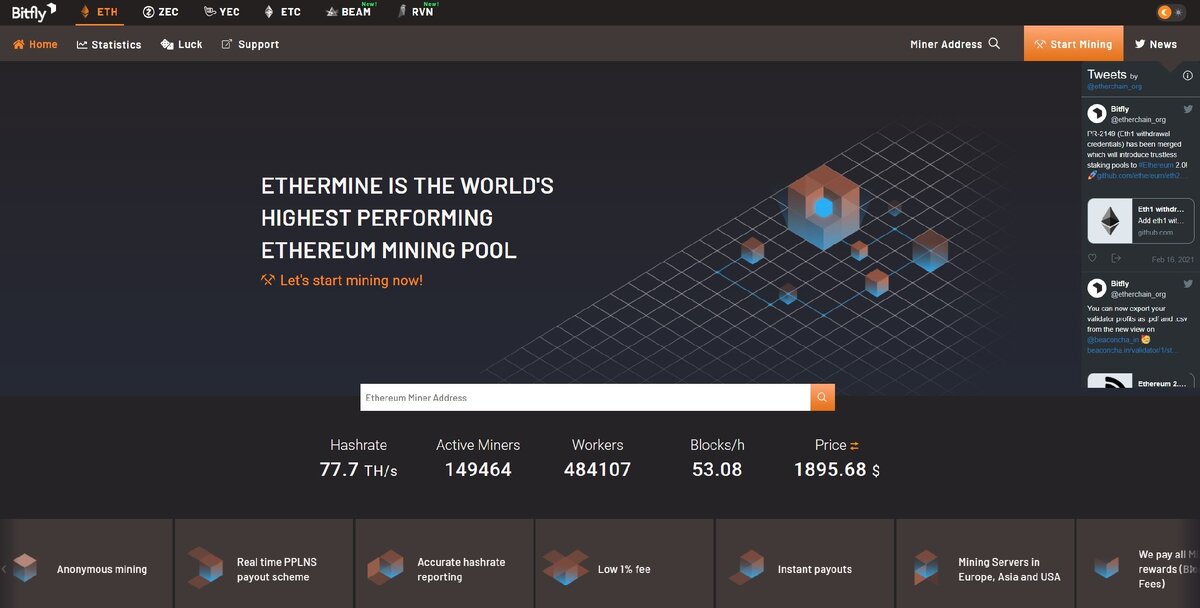Open the Ethereum 2 card in tweets
The height and width of the screenshot is (608, 1200).
tap(1141, 382)
